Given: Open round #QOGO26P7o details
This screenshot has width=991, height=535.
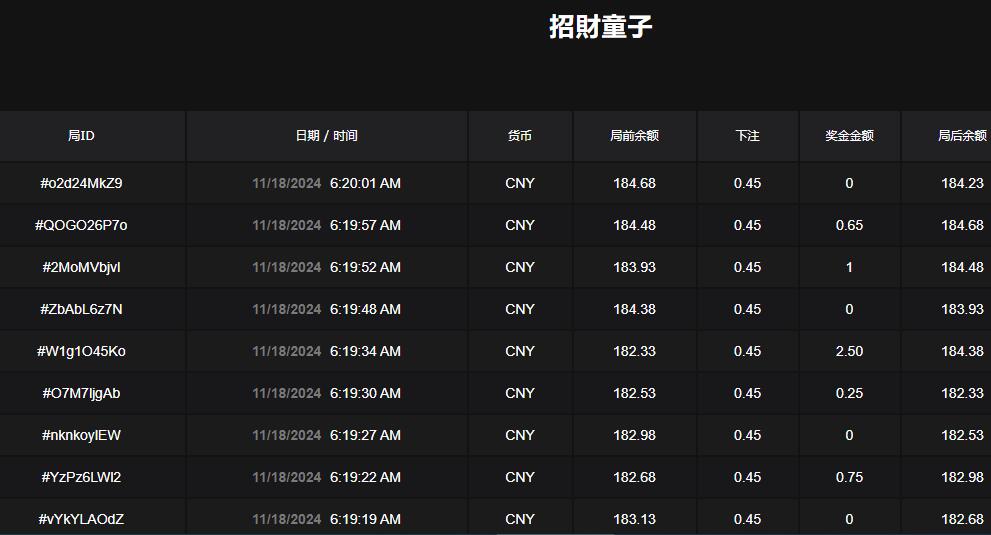Looking at the screenshot, I should (x=81, y=225).
